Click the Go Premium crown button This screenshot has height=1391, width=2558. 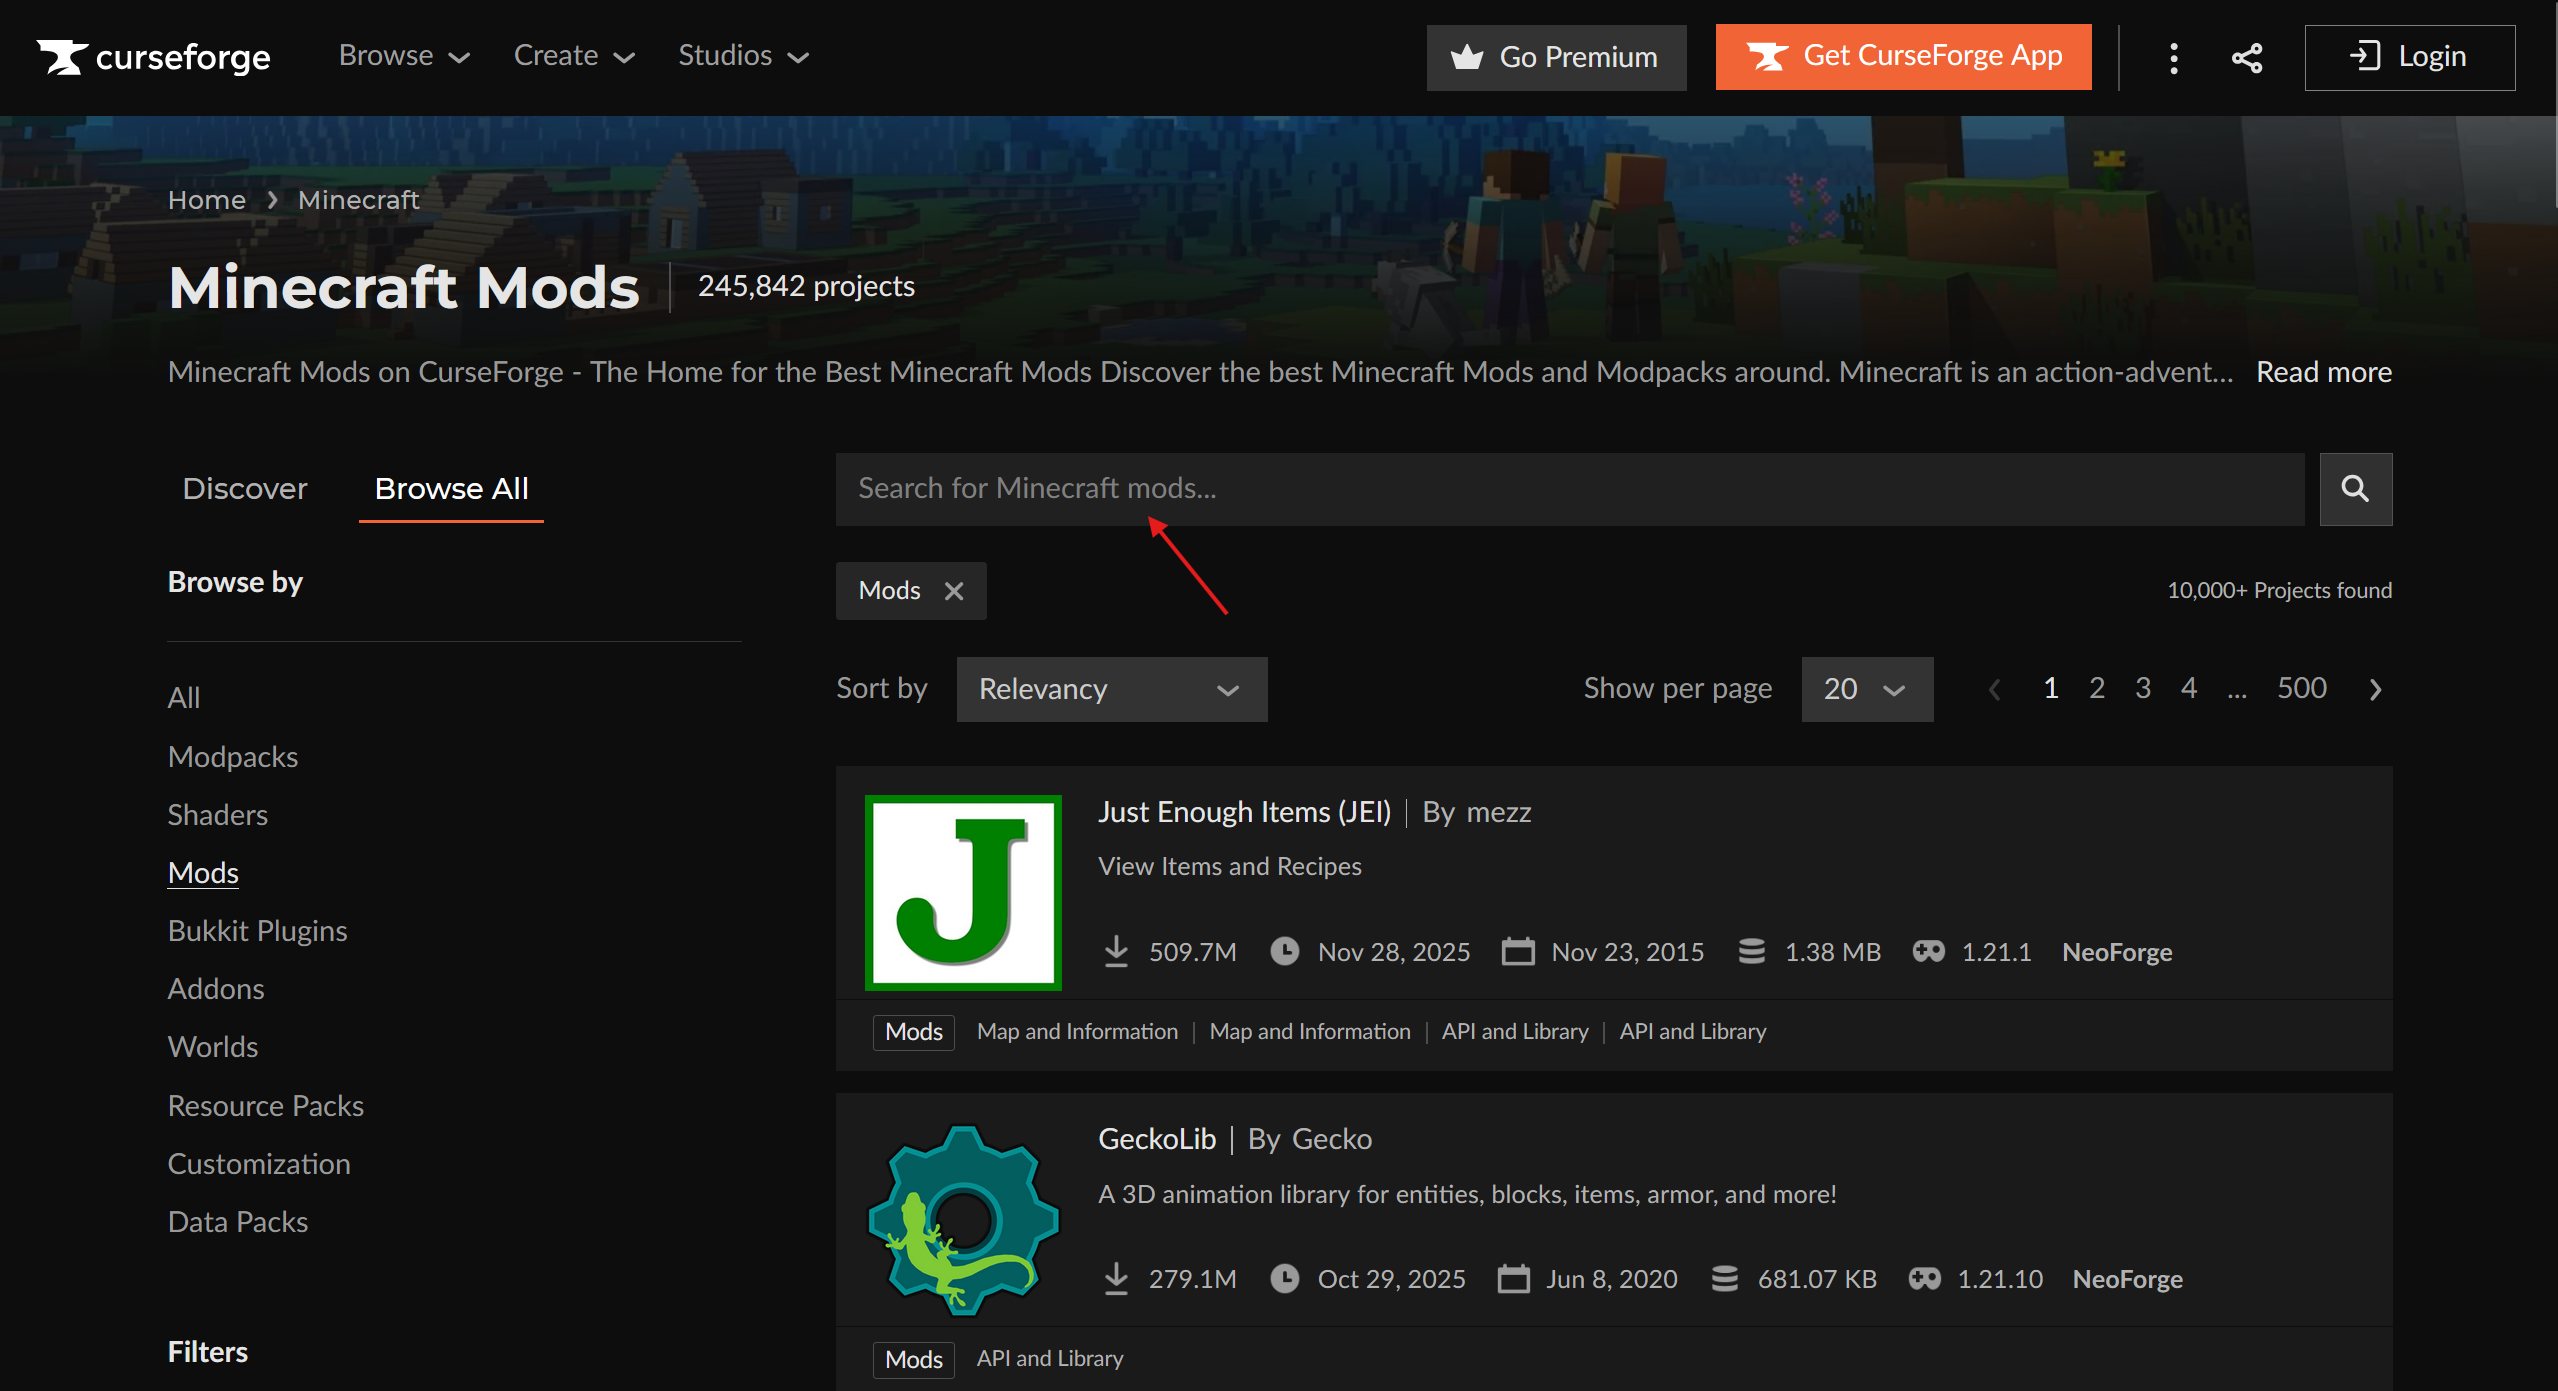1555,58
